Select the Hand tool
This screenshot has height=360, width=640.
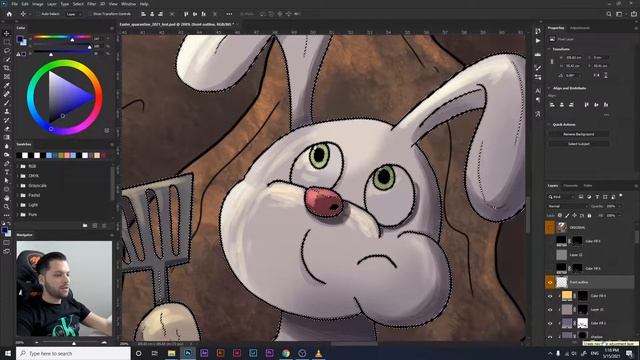[7, 198]
